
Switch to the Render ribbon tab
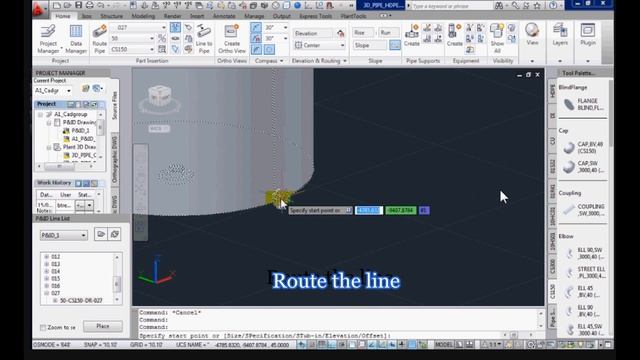[x=173, y=16]
